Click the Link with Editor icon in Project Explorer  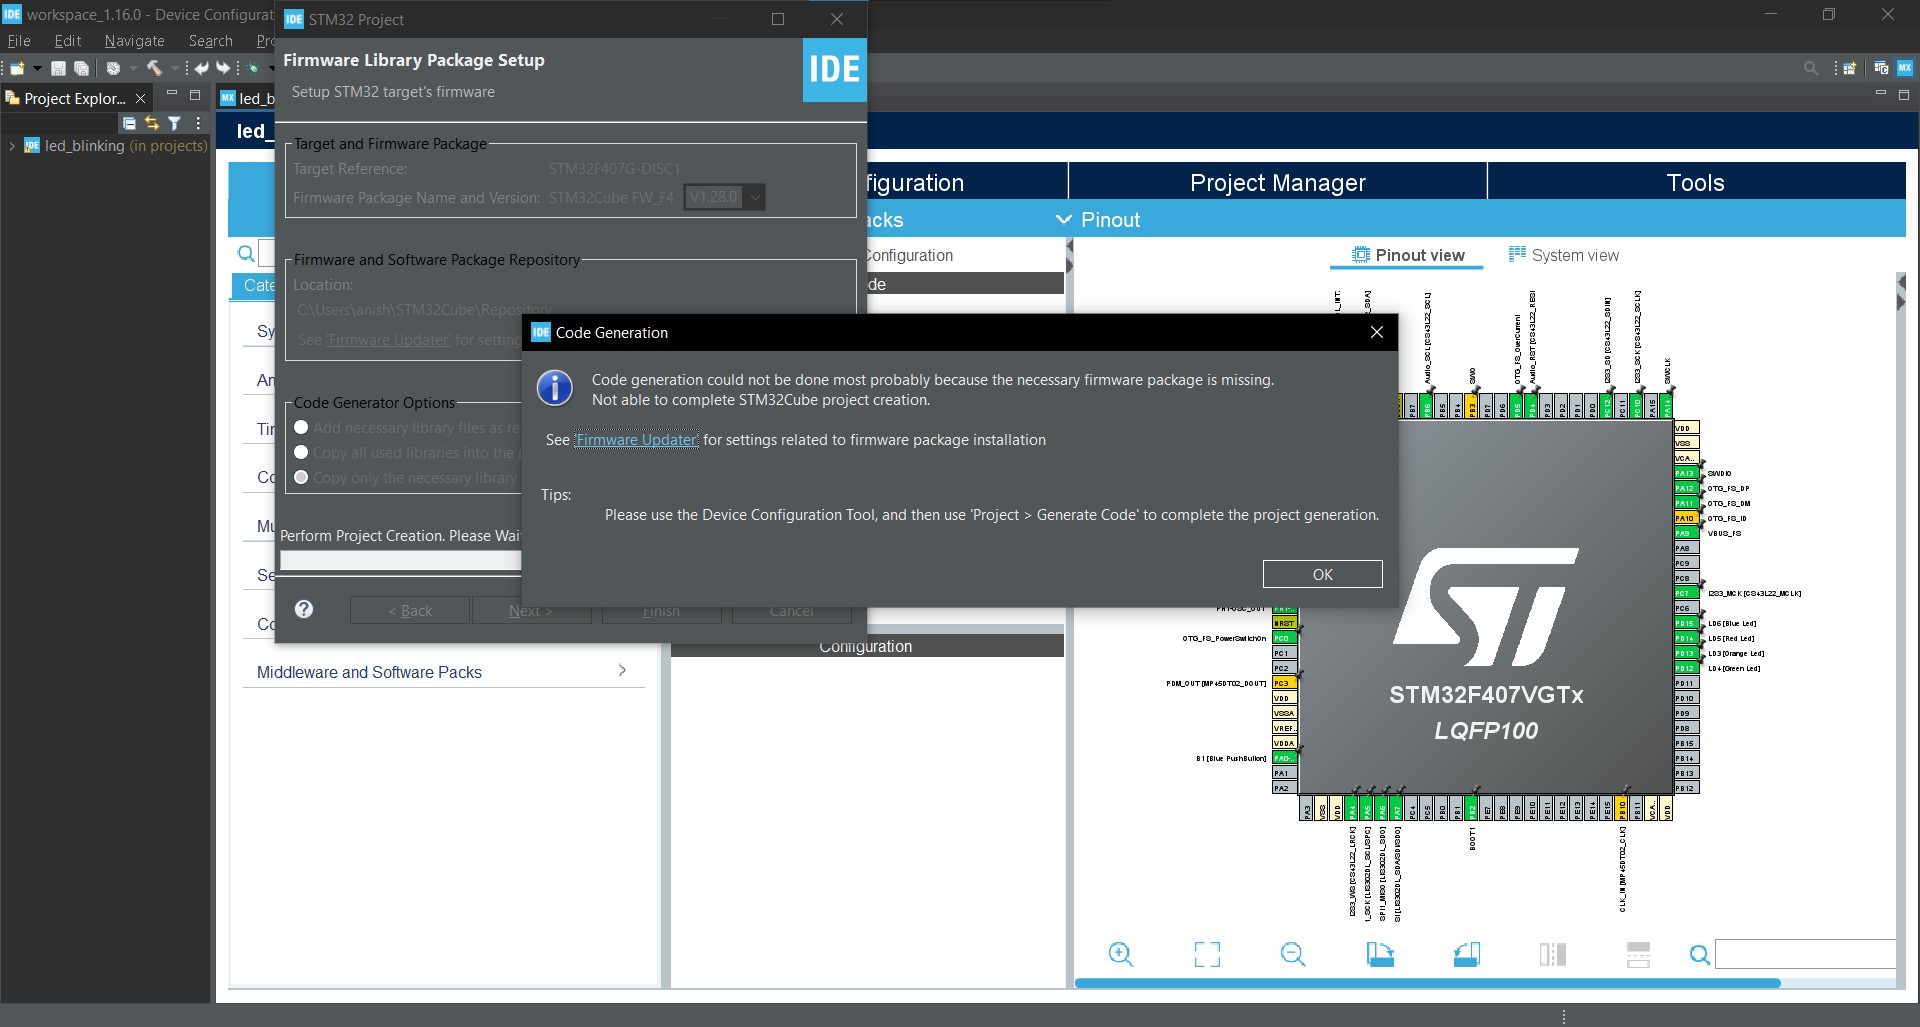point(151,122)
